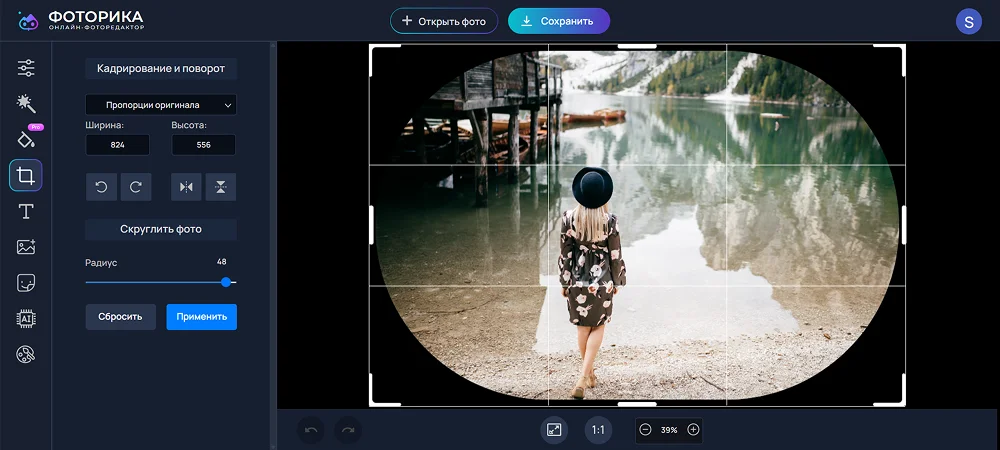1000x450 pixels.
Task: Open the AI tools panel
Action: (x=26, y=319)
